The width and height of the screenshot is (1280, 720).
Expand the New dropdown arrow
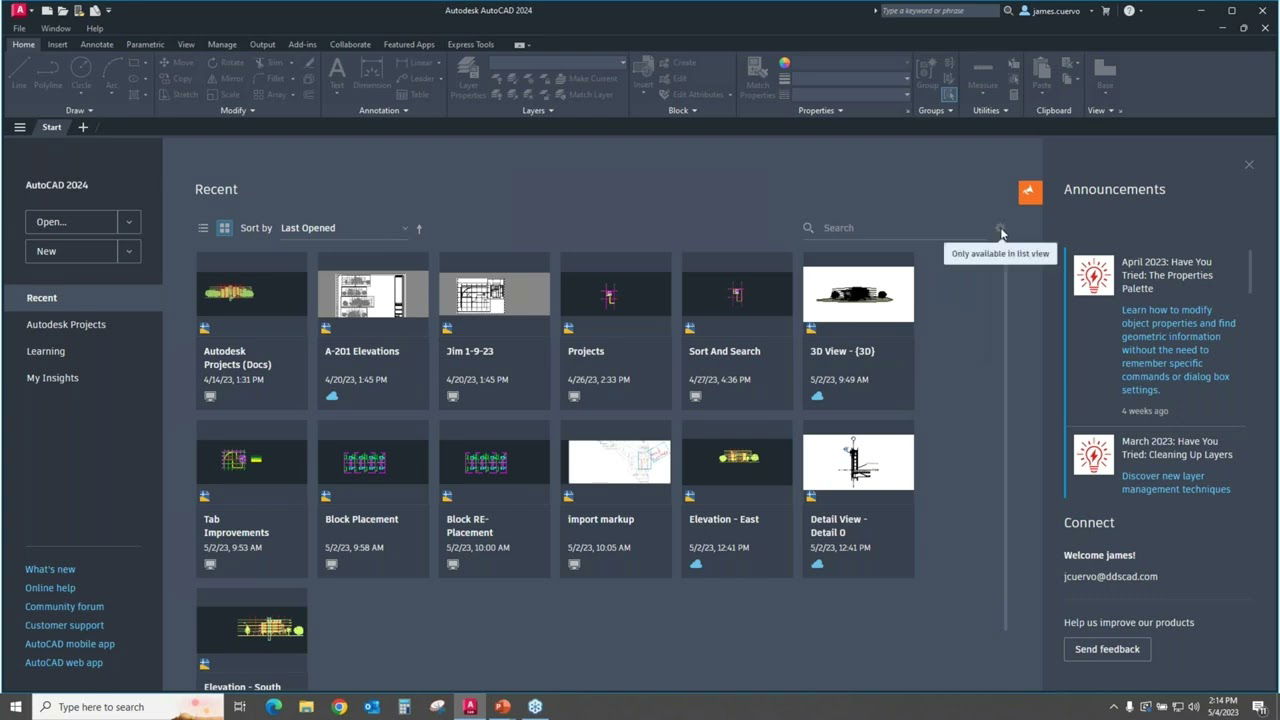coord(129,251)
